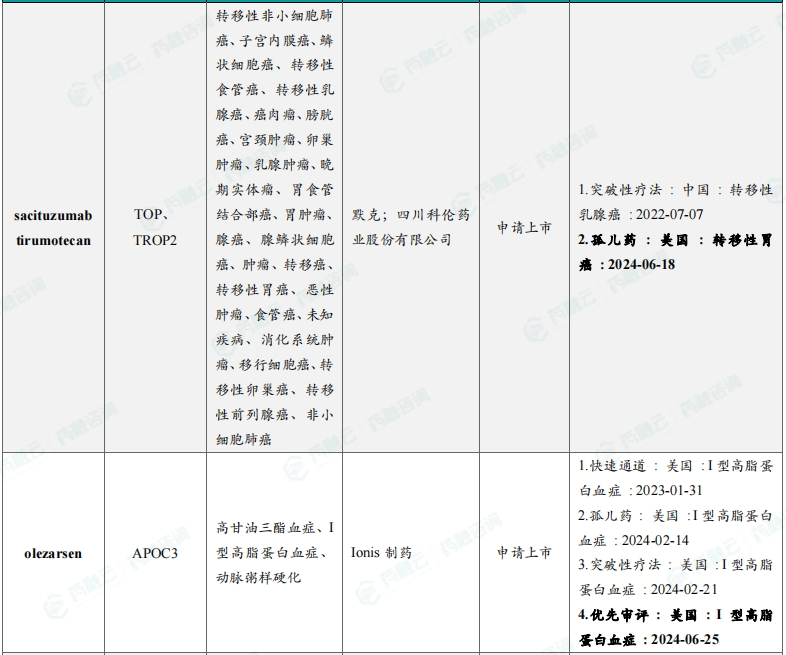Click the date '2024-02-21'

(684, 589)
